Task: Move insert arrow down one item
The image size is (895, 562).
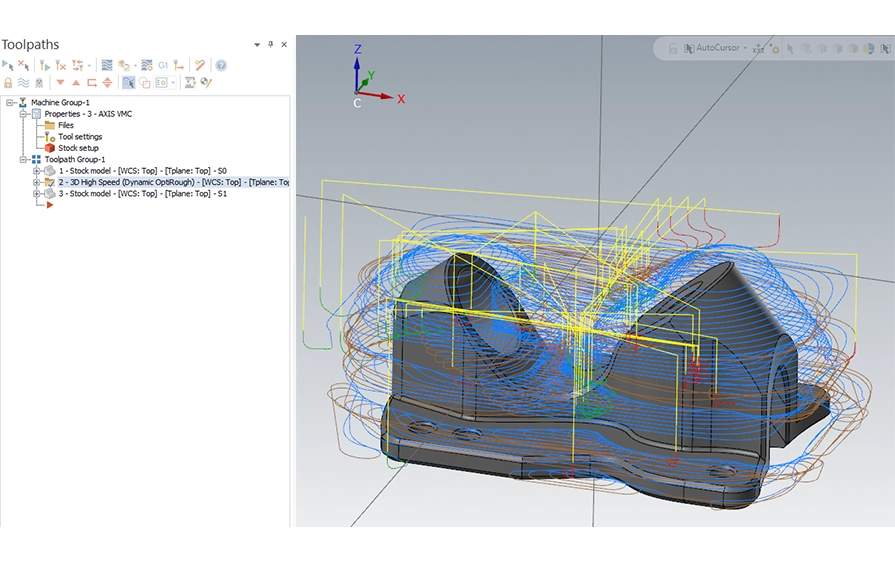Action: coord(61,83)
